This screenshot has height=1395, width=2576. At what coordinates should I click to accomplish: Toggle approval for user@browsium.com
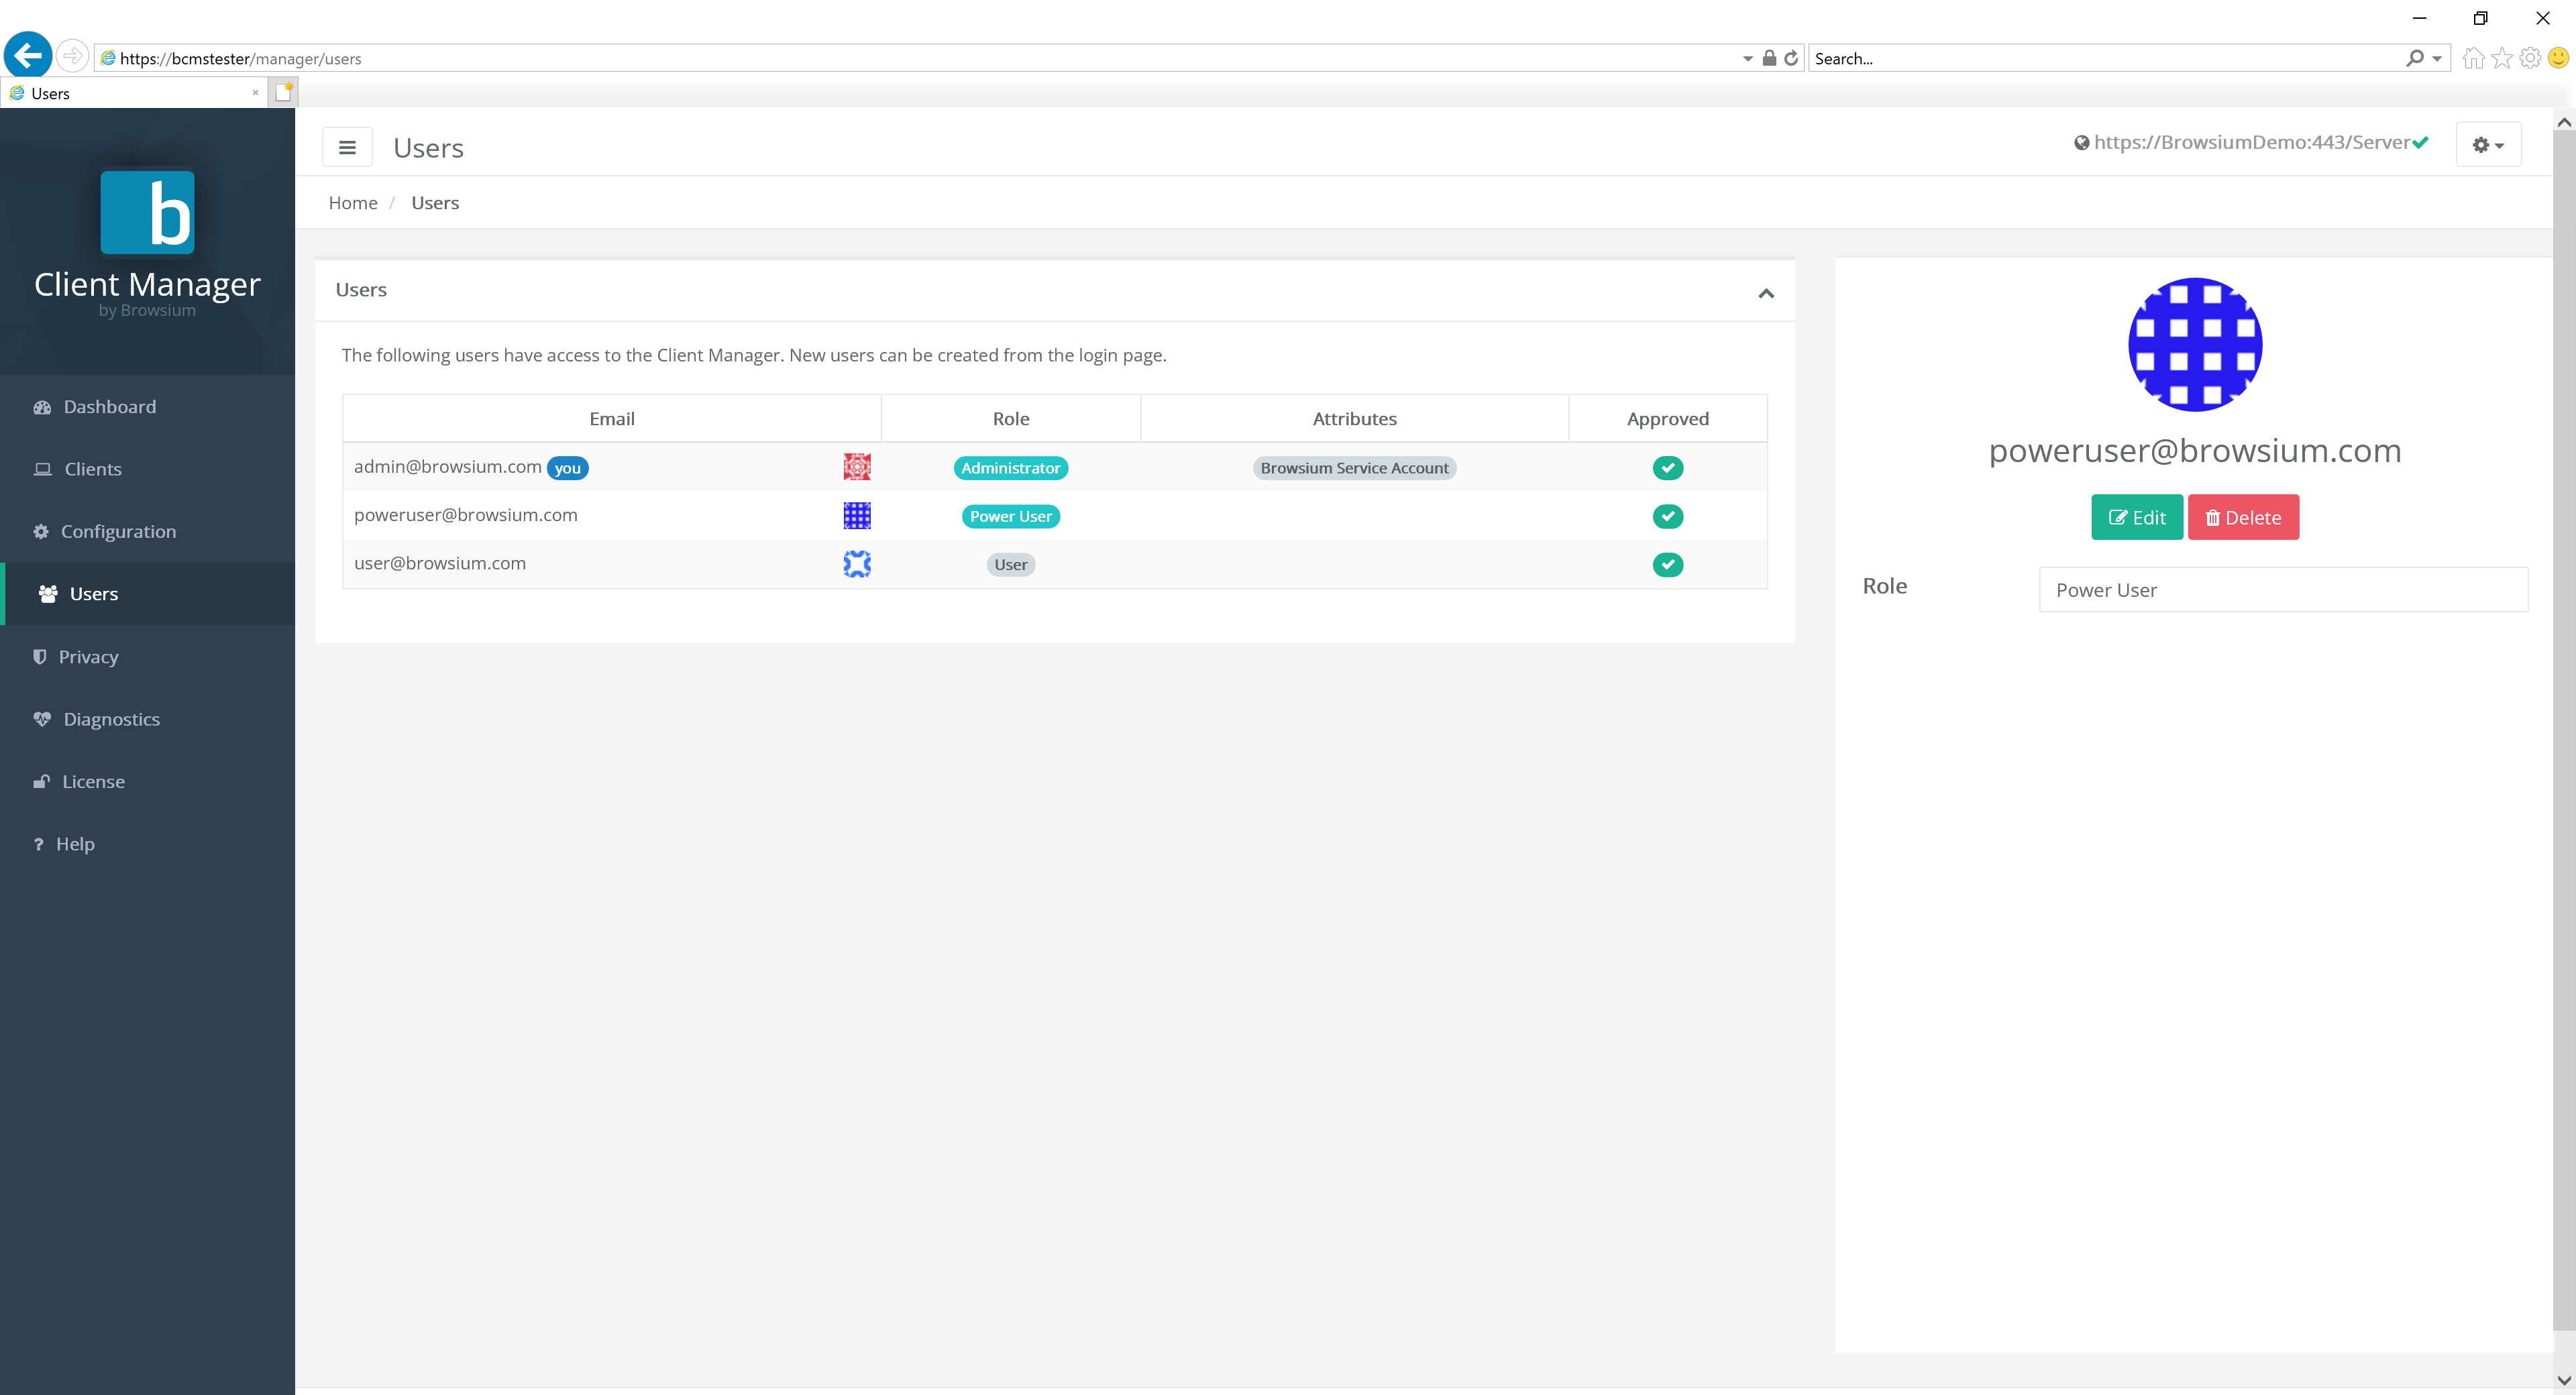pyautogui.click(x=1667, y=564)
